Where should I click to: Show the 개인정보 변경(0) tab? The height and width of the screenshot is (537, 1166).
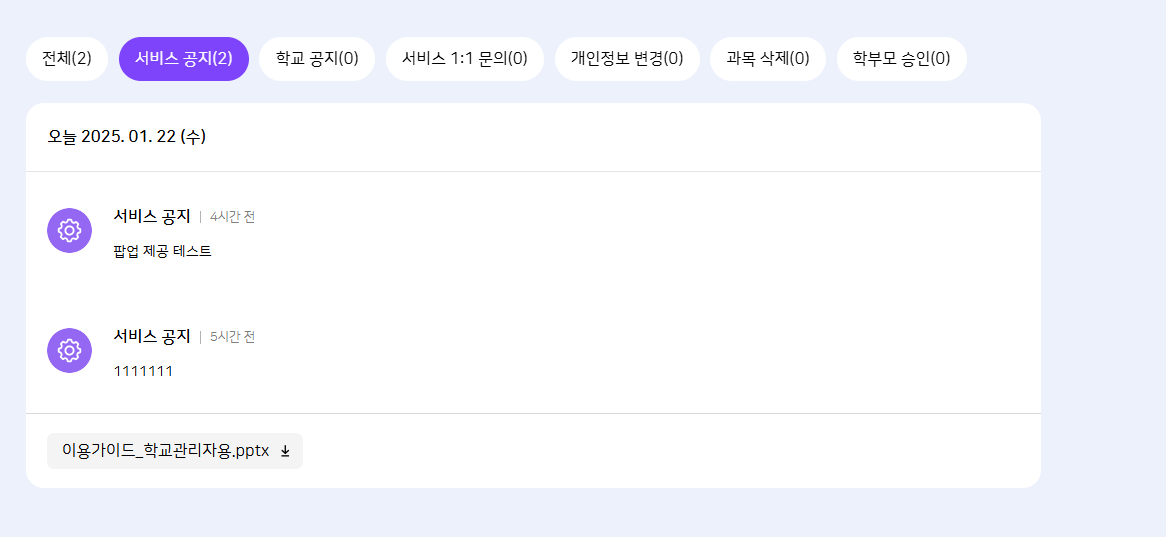[627, 58]
